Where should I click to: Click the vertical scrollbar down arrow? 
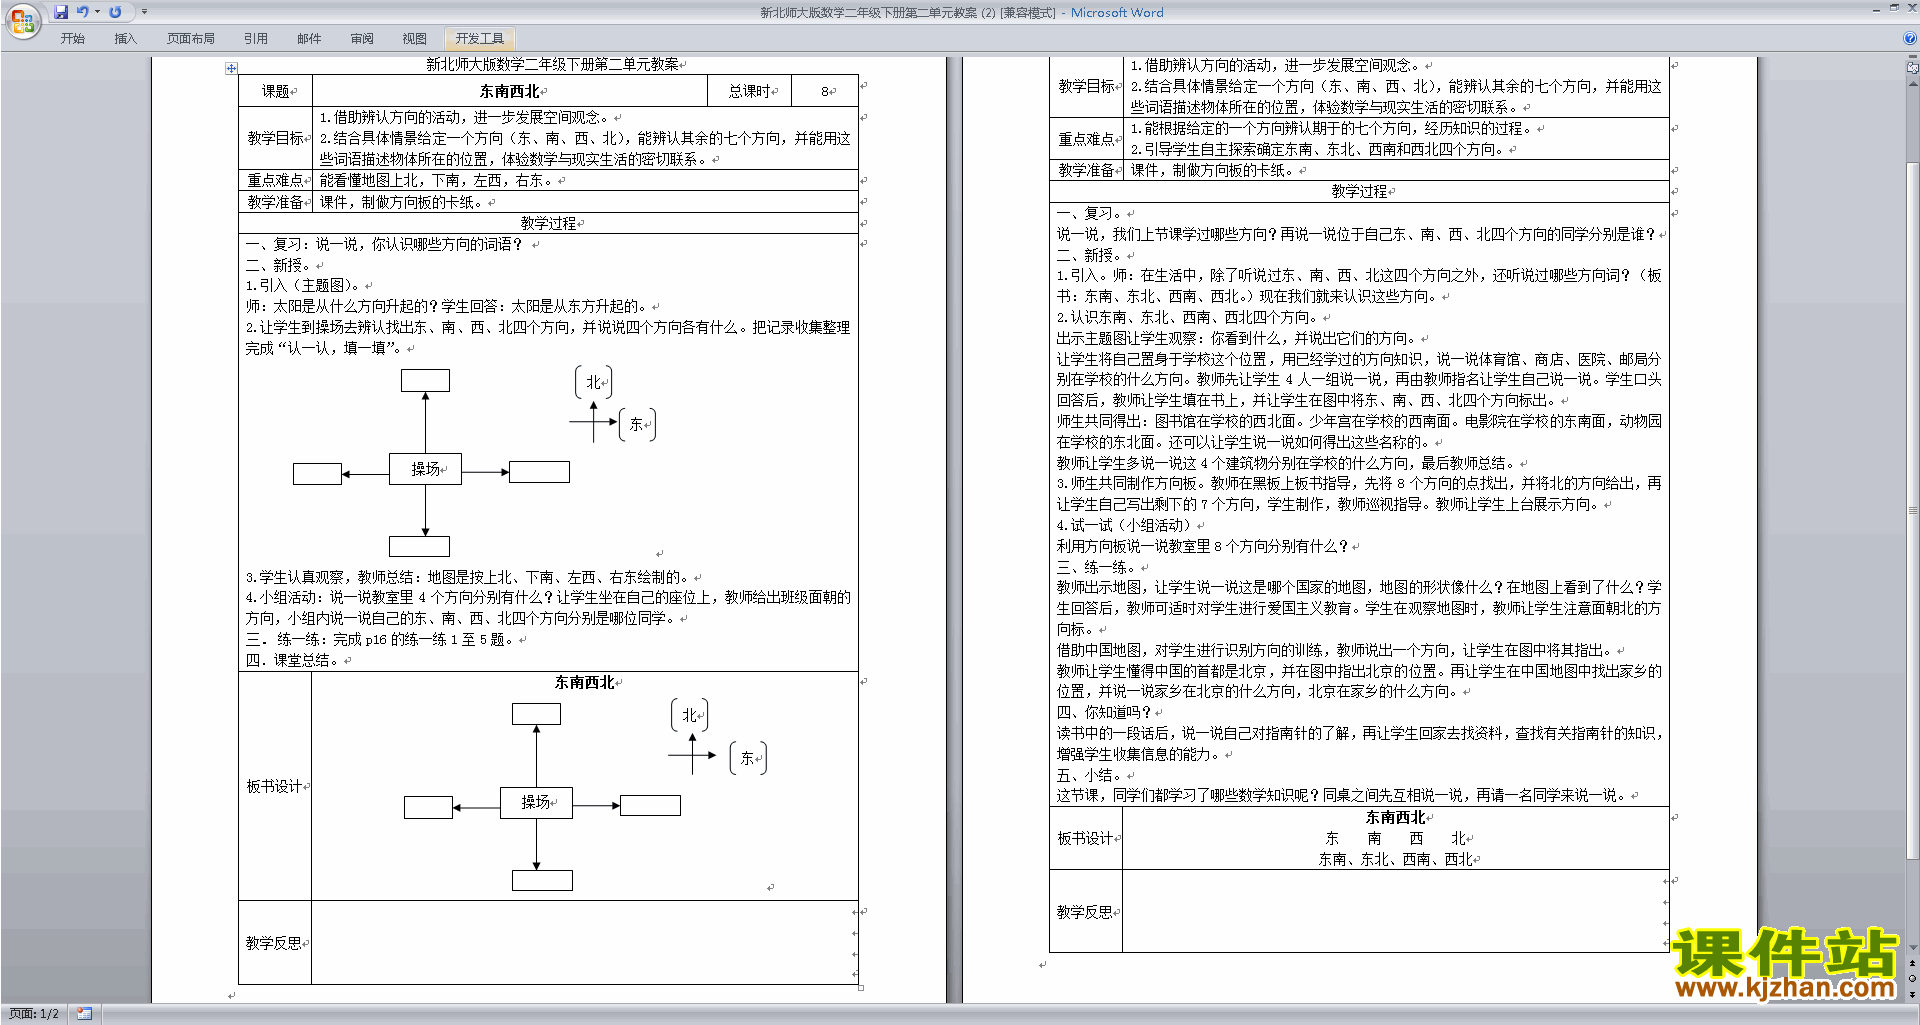tap(1912, 948)
